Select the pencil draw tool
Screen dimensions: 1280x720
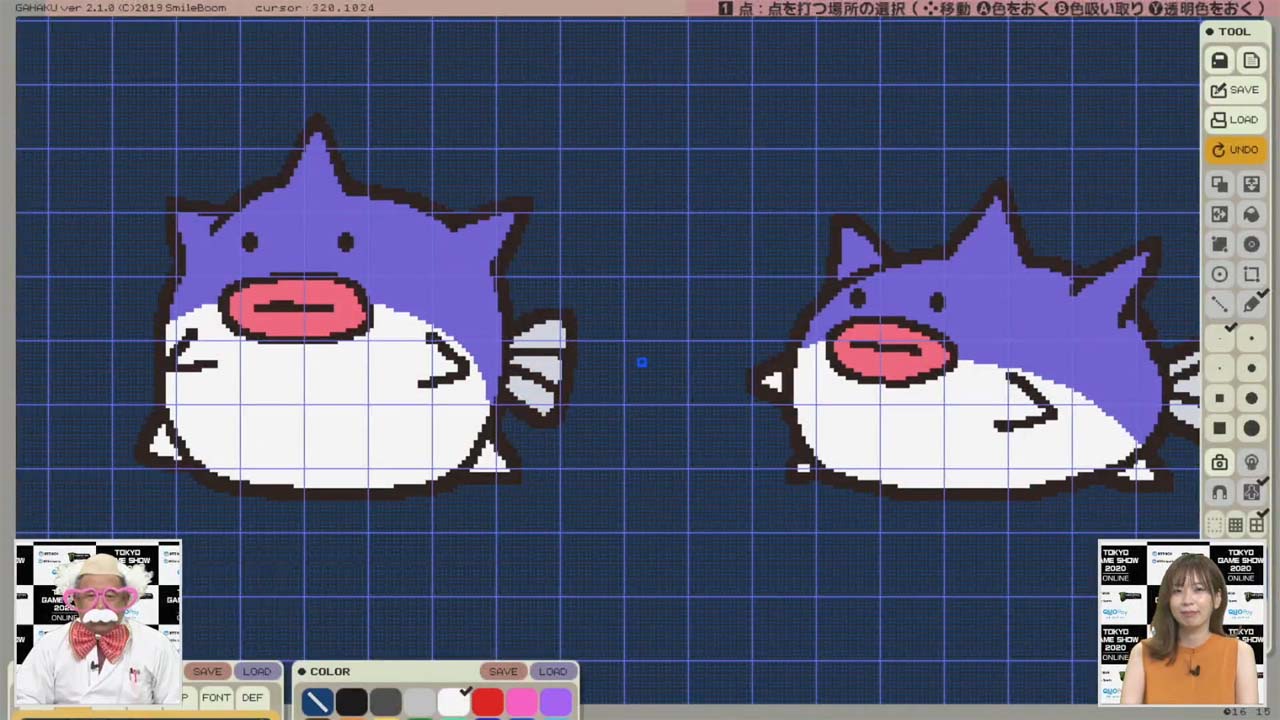tap(1251, 304)
